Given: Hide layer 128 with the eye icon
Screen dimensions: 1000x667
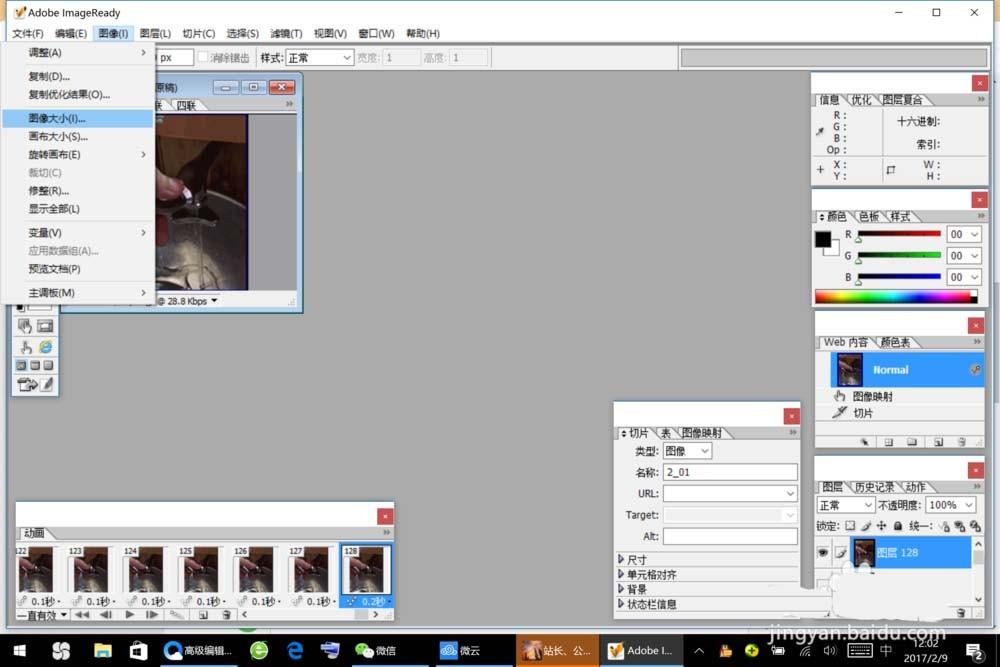Looking at the screenshot, I should coord(824,552).
